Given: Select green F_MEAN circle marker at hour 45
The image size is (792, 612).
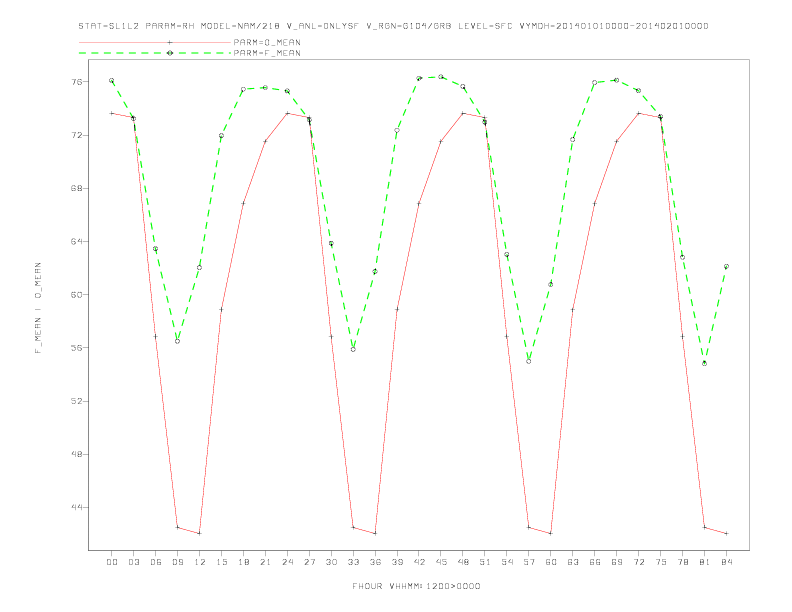Looking at the screenshot, I should 441,77.
